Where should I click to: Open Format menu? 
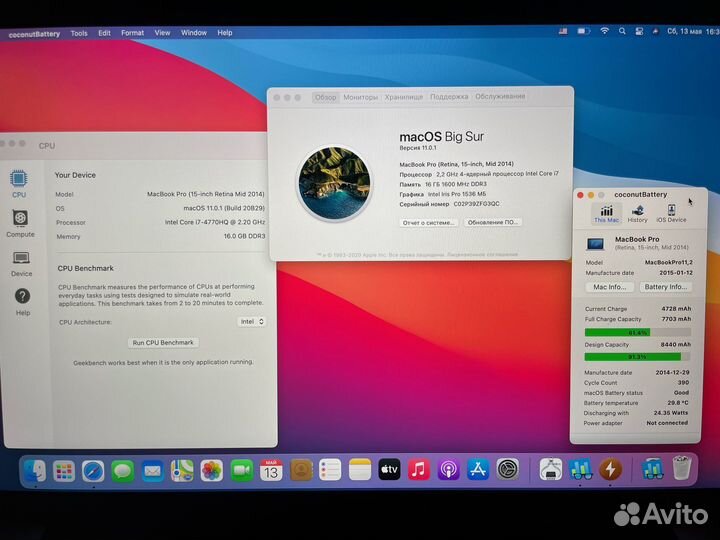pos(132,33)
